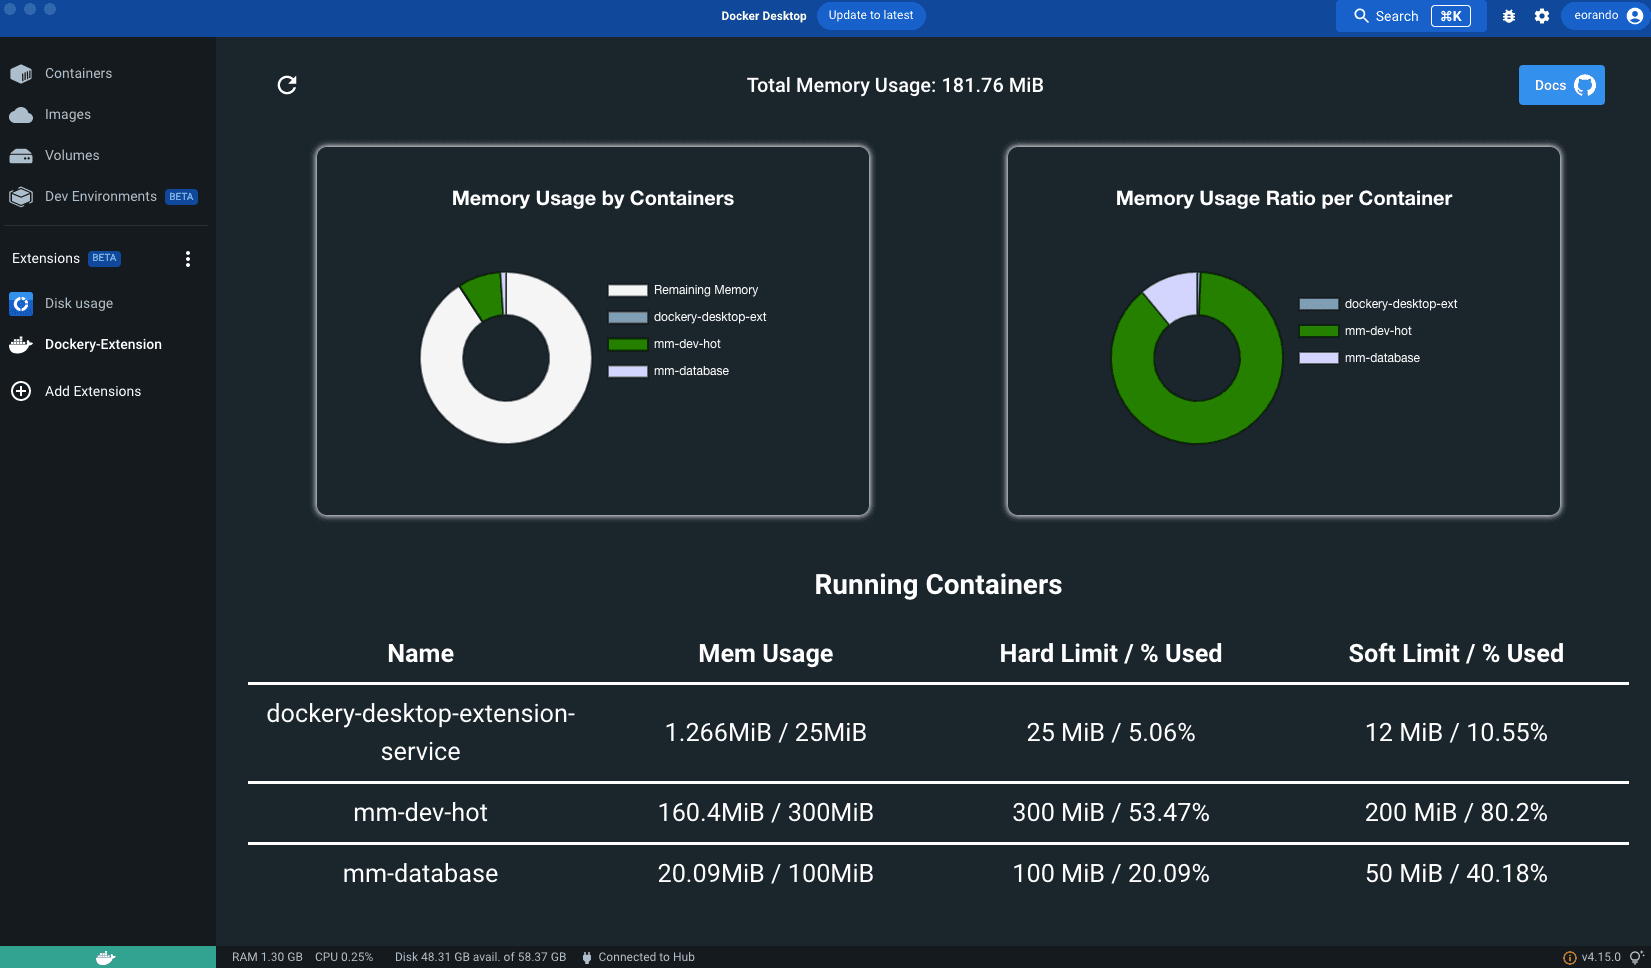
Task: Open the Images cloud icon
Action: click(x=21, y=115)
